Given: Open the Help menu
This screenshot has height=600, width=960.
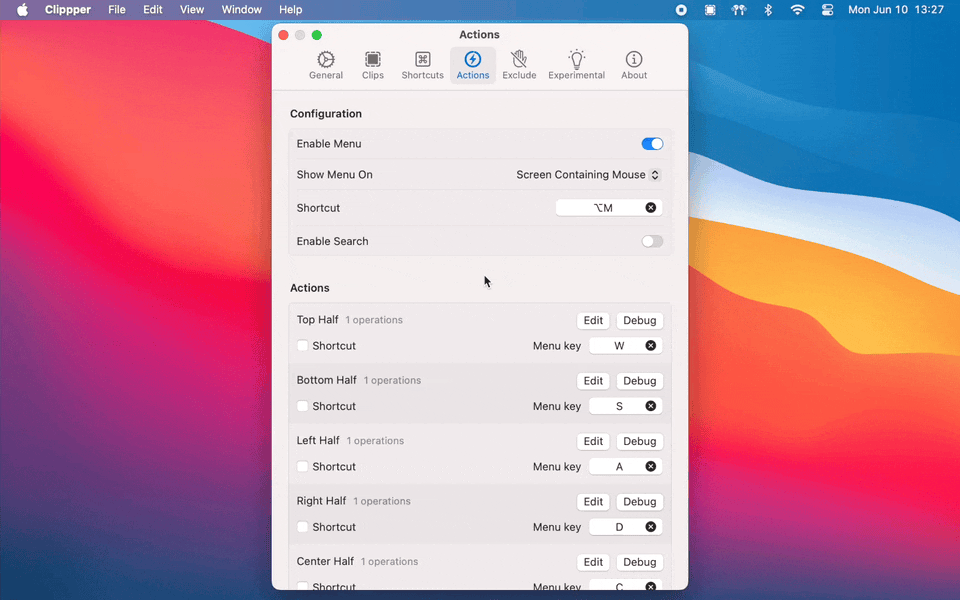Looking at the screenshot, I should [290, 10].
